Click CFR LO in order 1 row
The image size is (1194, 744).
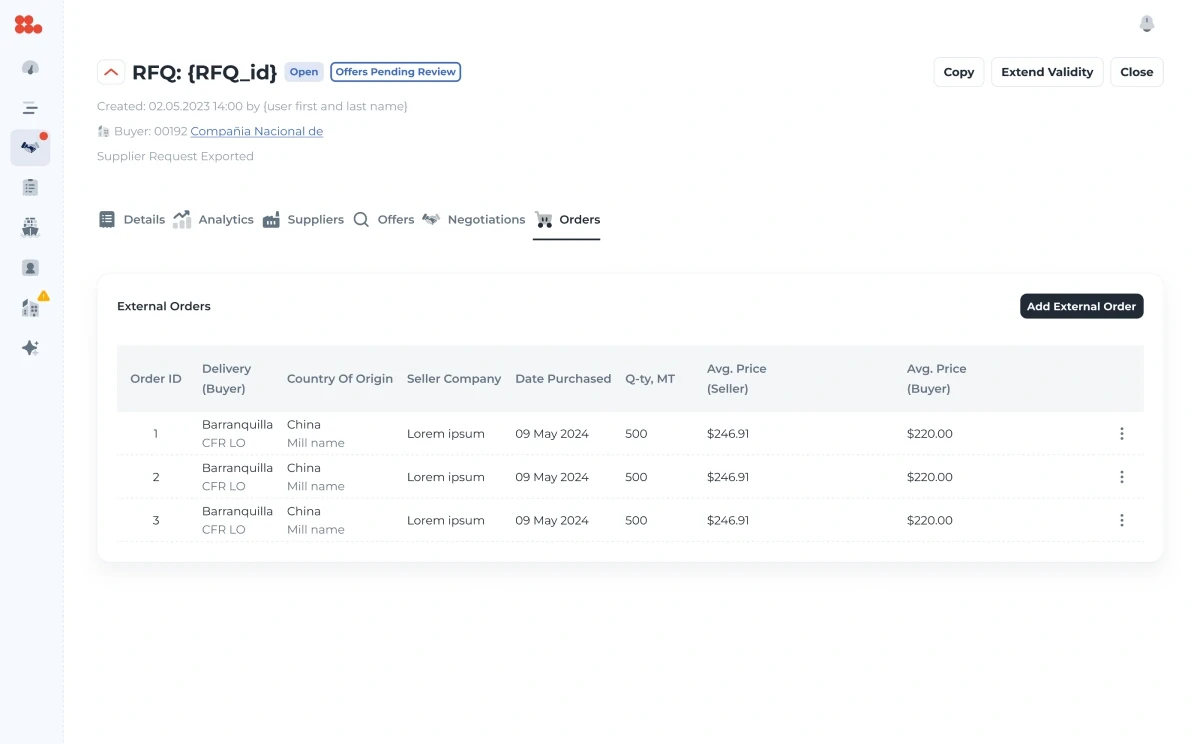coord(223,443)
